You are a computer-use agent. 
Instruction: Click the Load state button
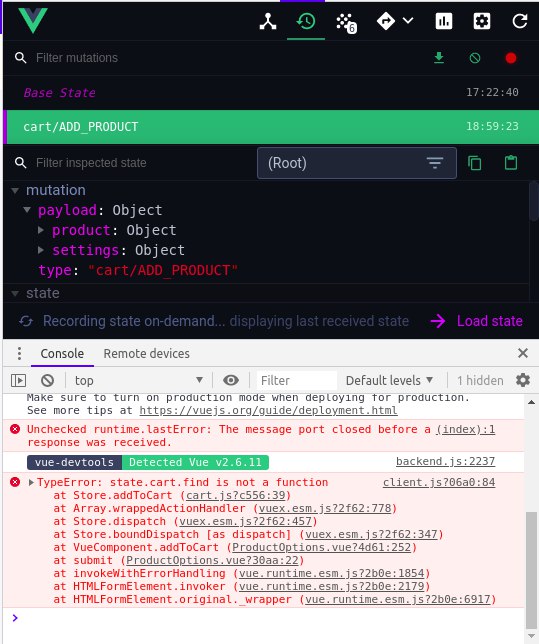[x=477, y=321]
